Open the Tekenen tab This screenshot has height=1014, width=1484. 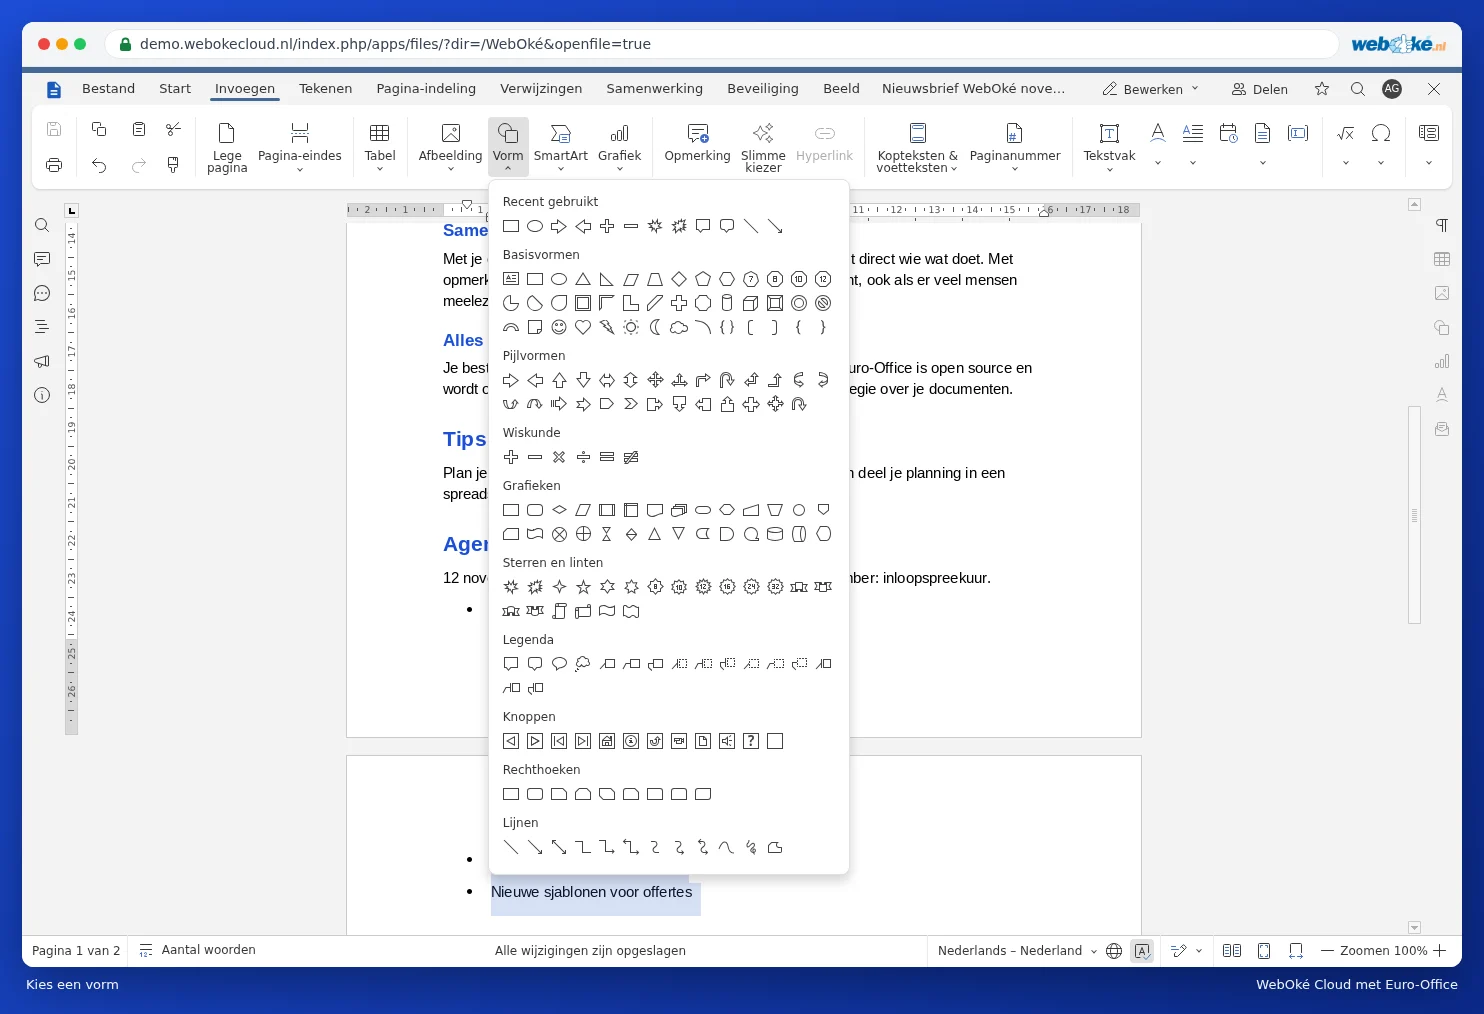325,88
